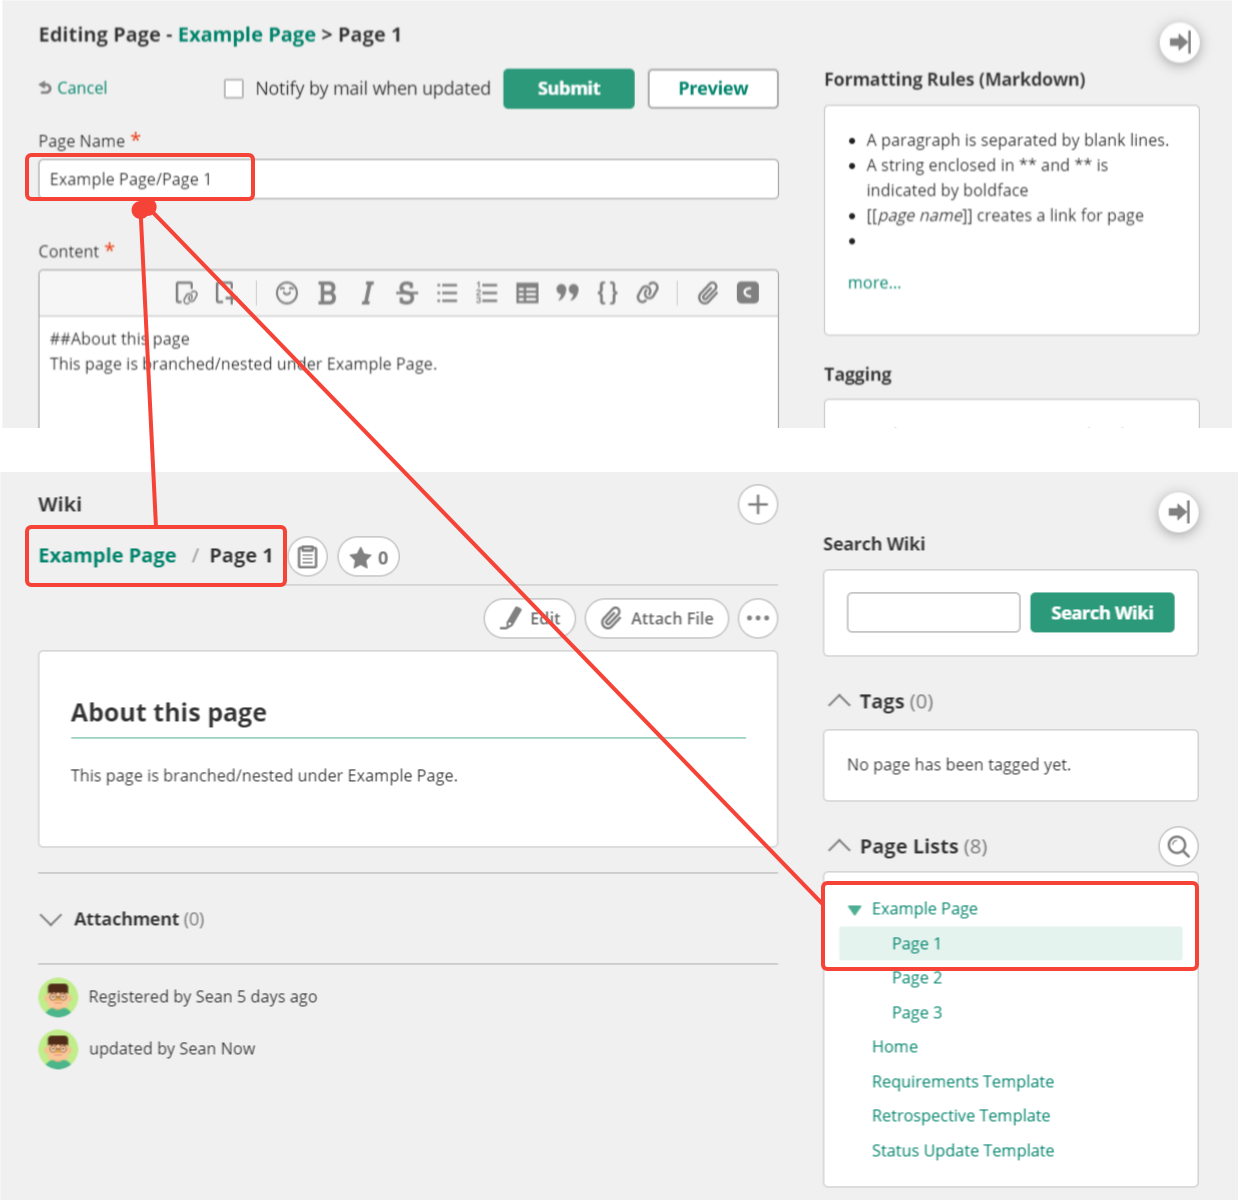Viewport: 1238px width, 1200px height.
Task: Insert a quote block from the toolbar
Action: [x=567, y=293]
